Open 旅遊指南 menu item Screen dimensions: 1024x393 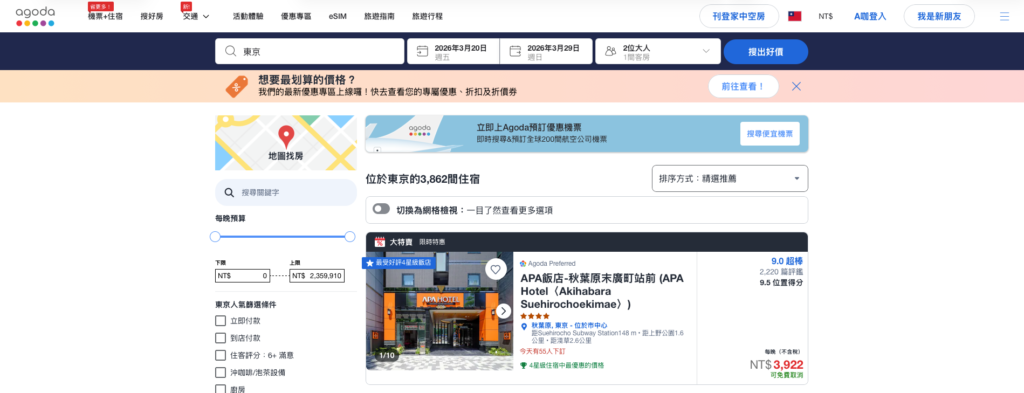(379, 16)
